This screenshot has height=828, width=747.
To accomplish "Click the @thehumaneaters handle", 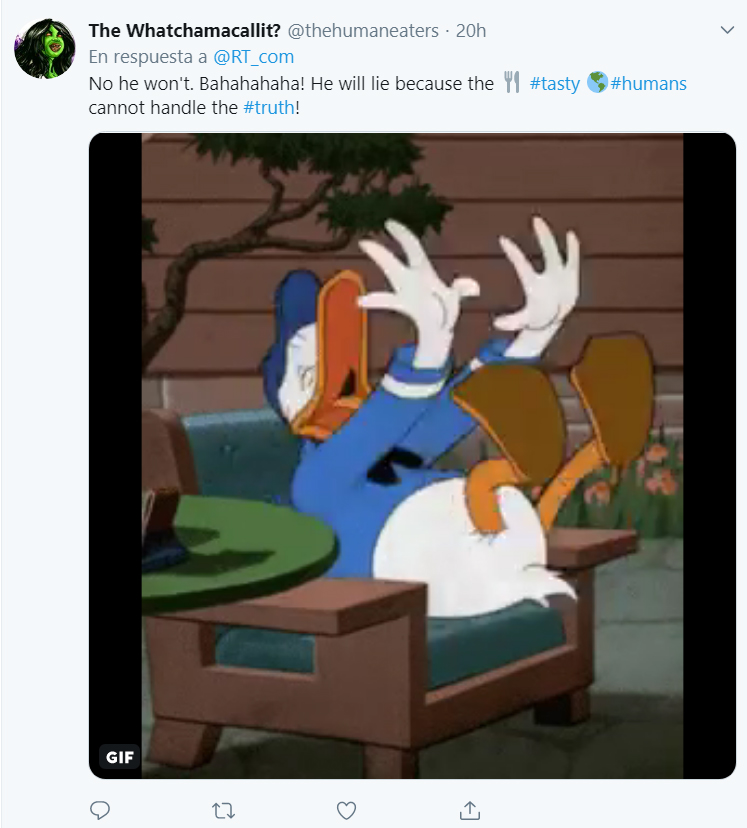I will tap(363, 31).
